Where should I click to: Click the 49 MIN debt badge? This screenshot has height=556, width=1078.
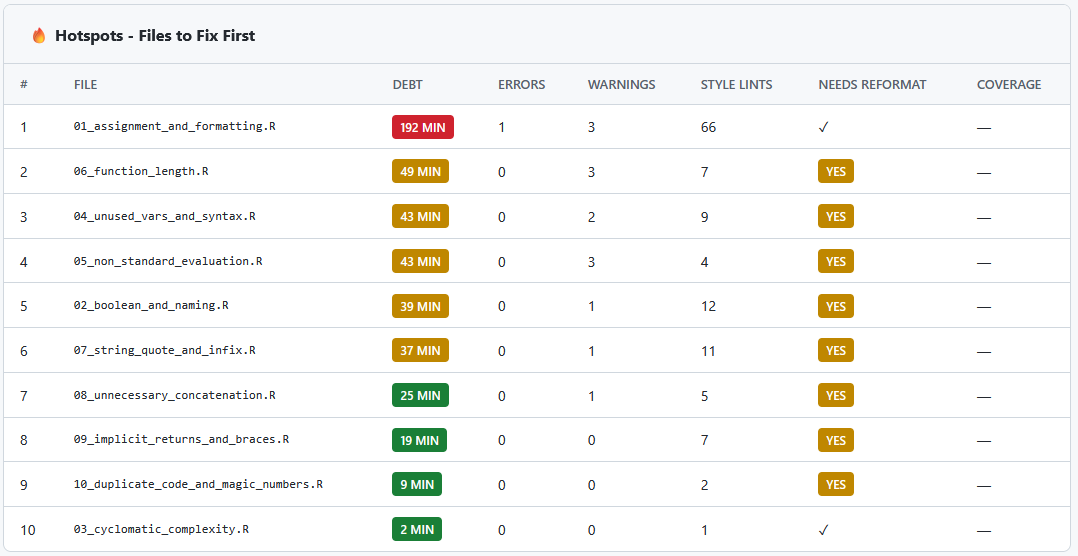click(x=420, y=172)
